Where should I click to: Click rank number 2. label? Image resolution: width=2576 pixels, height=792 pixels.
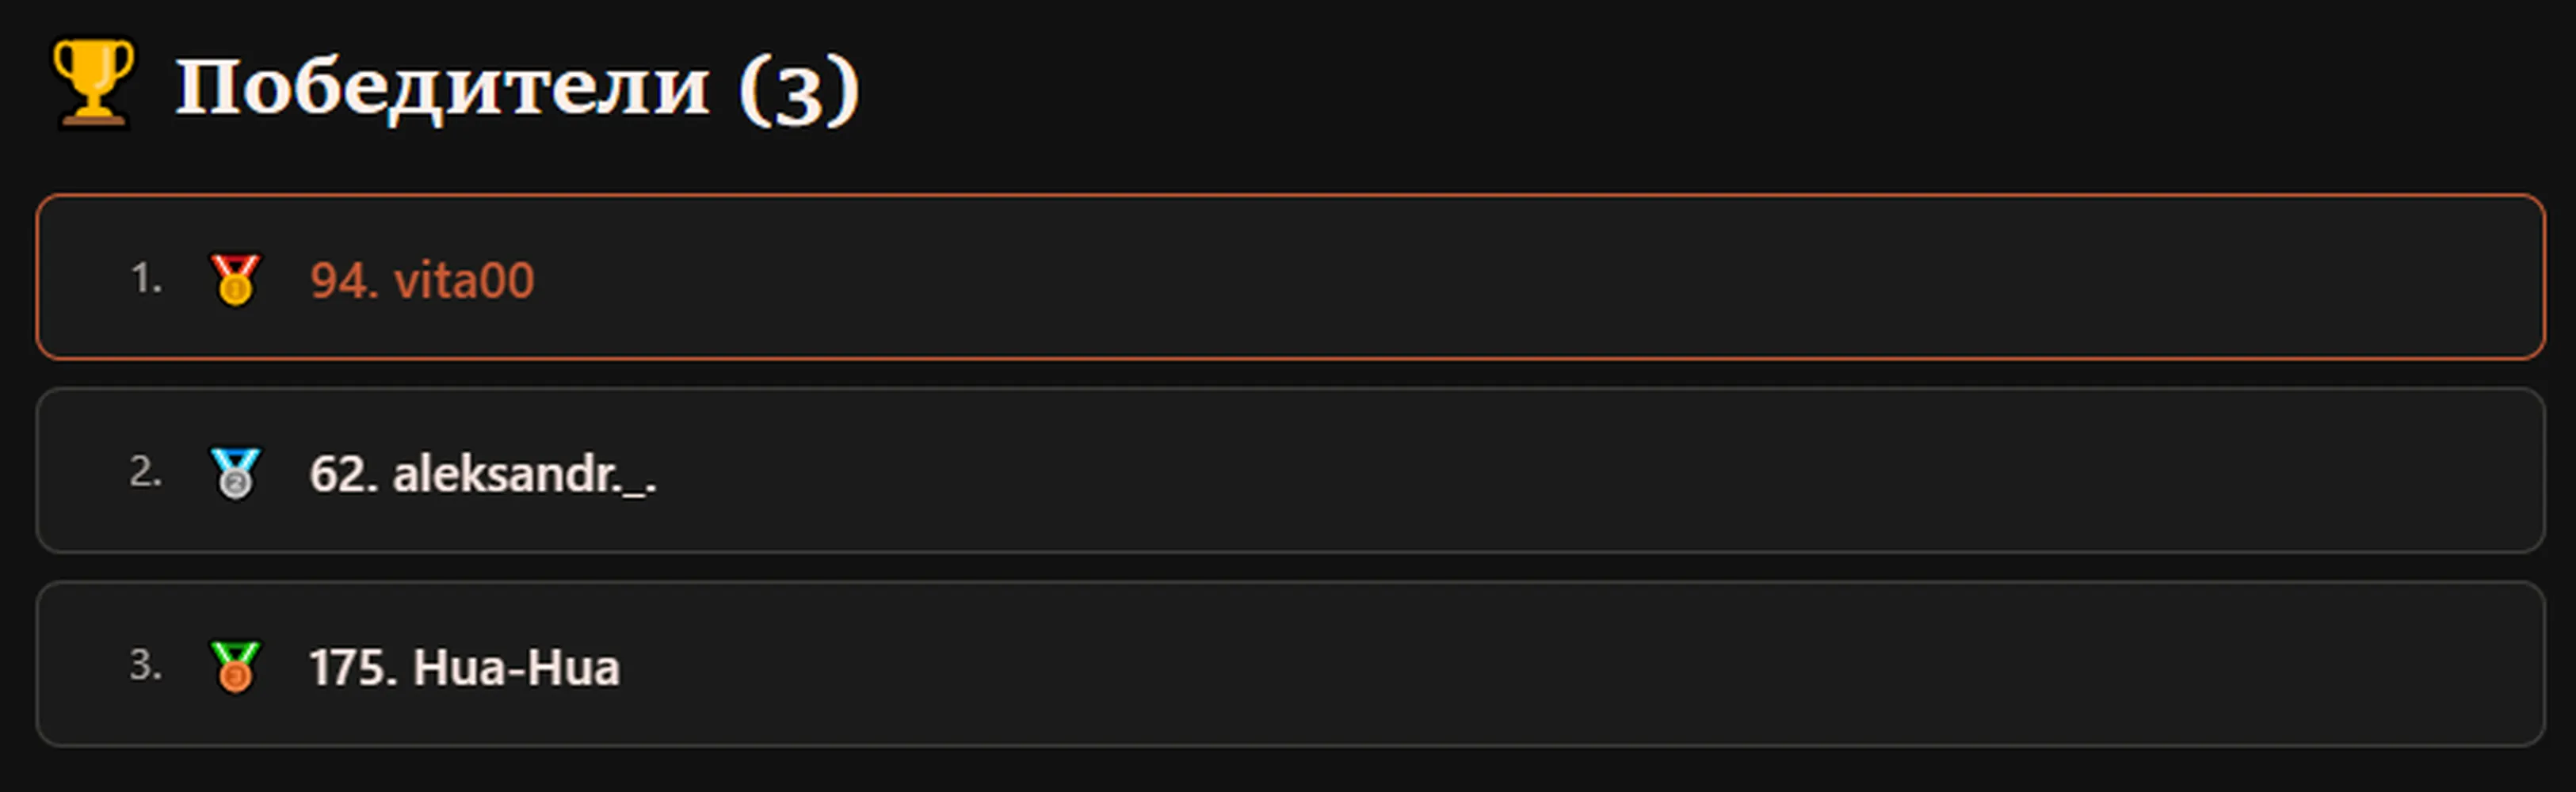(x=146, y=472)
